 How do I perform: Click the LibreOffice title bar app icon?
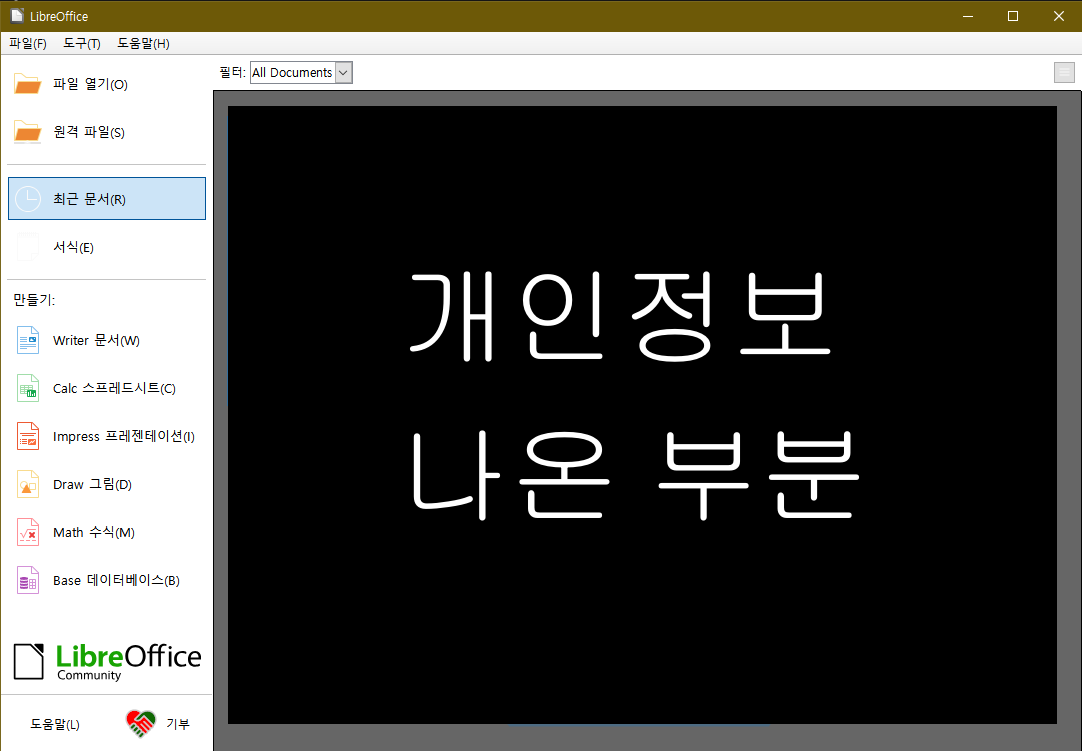point(17,15)
